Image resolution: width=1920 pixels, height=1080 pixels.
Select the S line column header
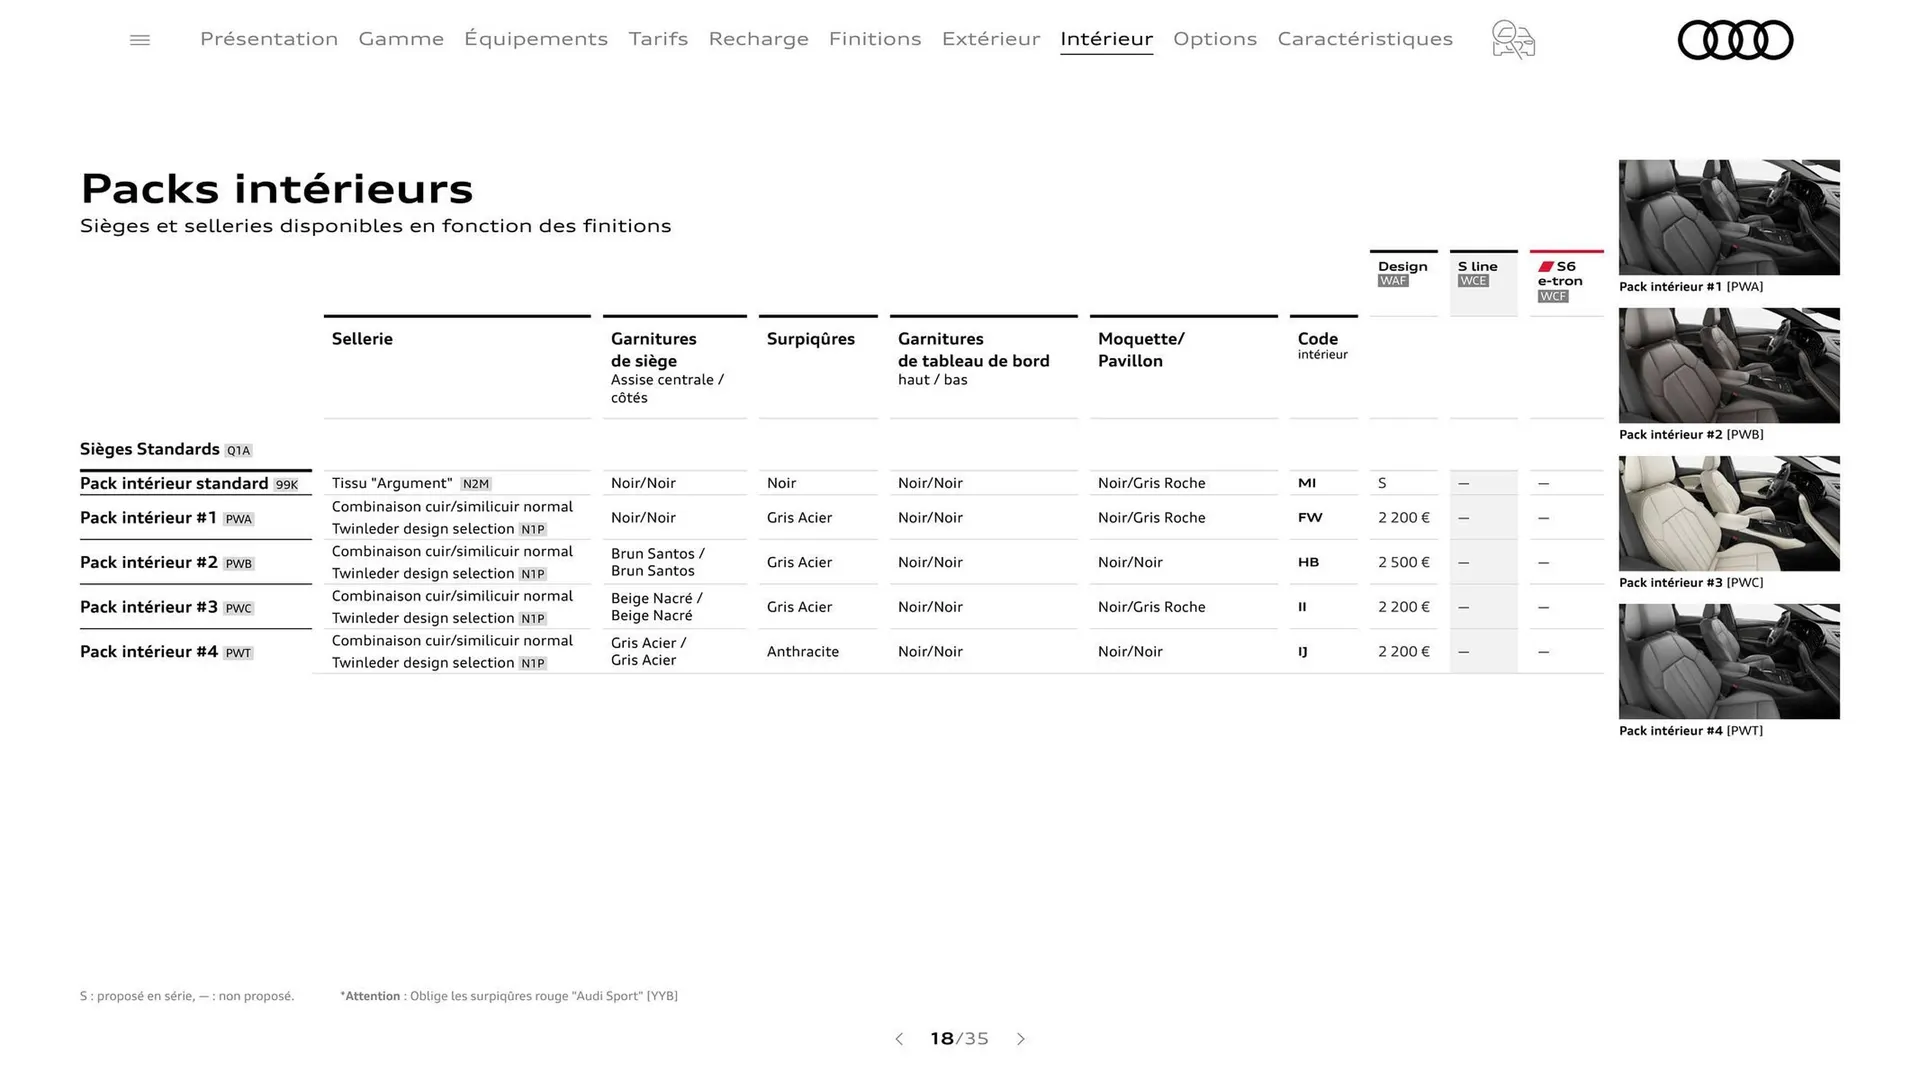[x=1477, y=266]
